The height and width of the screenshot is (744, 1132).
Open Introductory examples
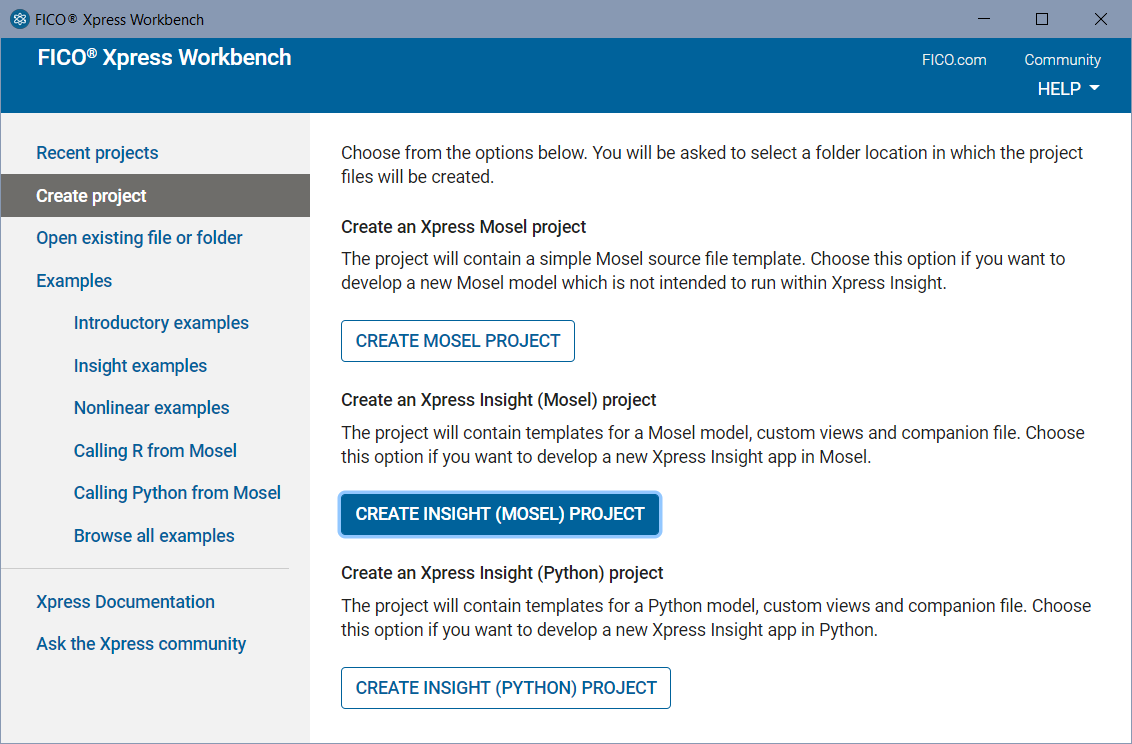(161, 323)
